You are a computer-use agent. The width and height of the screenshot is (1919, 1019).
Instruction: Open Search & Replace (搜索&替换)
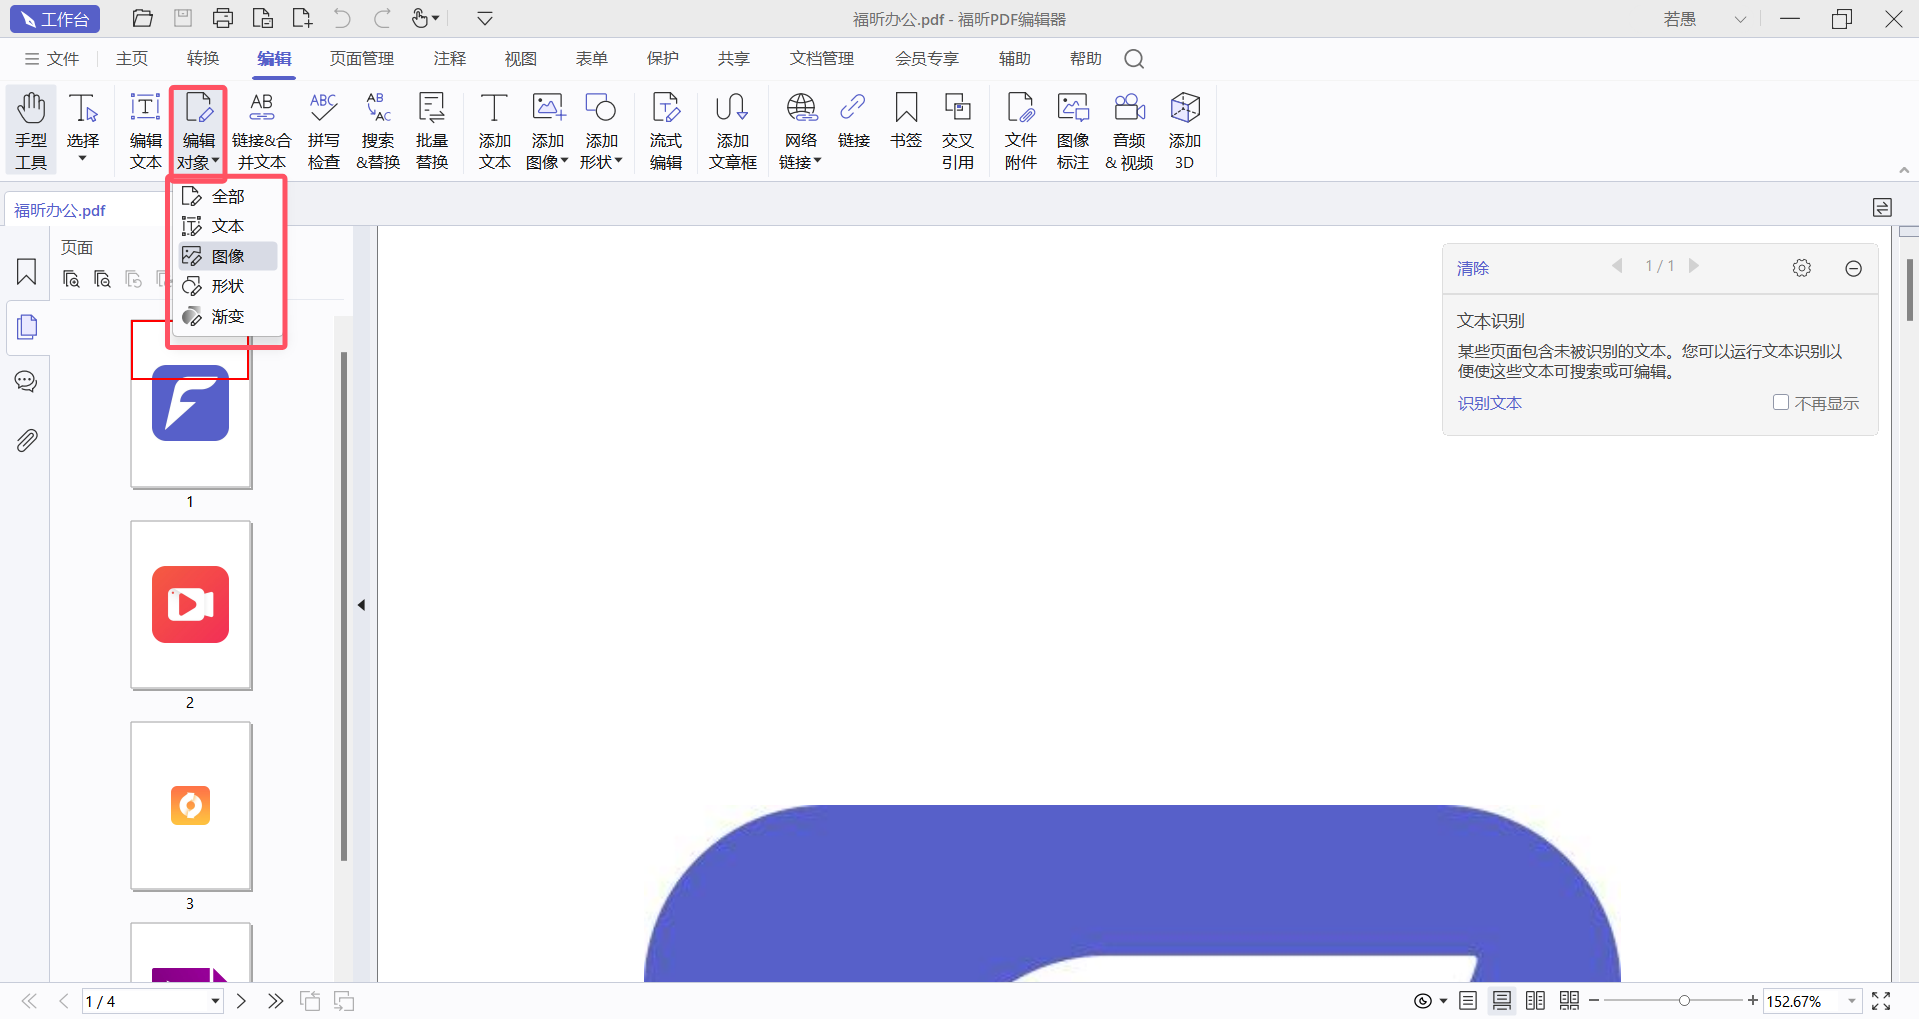(x=378, y=131)
